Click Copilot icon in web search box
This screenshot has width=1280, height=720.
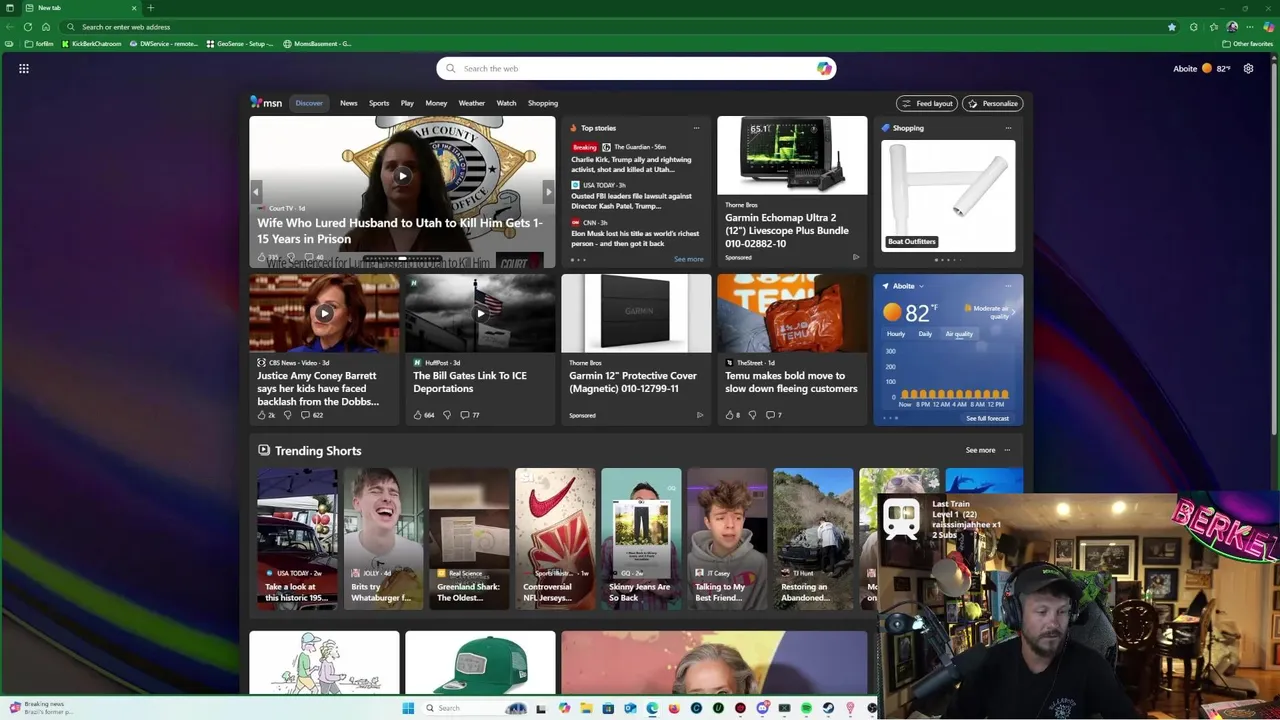[x=824, y=68]
